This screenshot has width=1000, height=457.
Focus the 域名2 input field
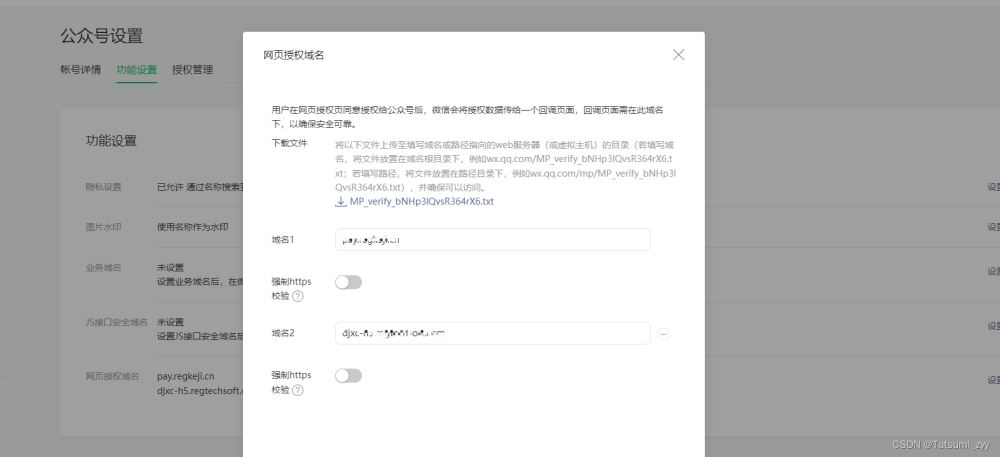click(x=492, y=333)
